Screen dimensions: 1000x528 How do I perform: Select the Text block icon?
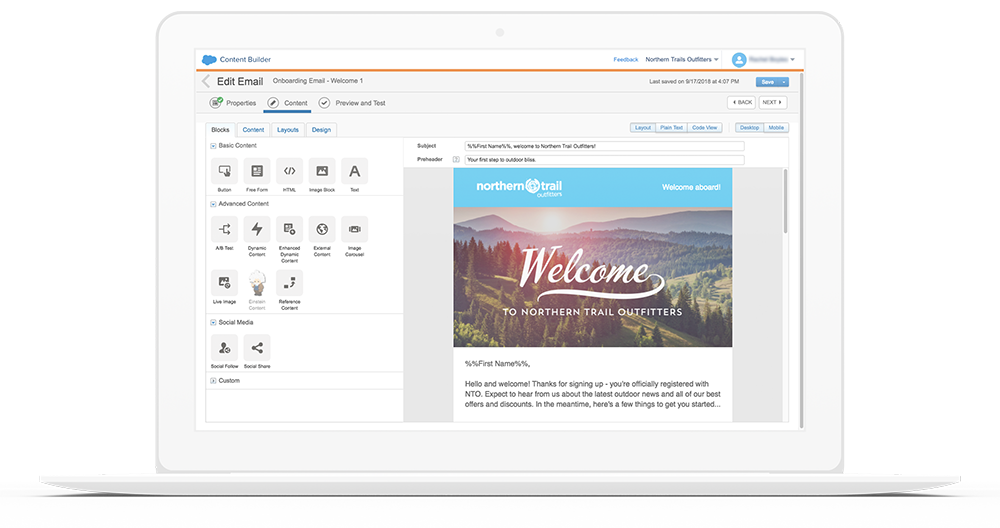click(355, 171)
